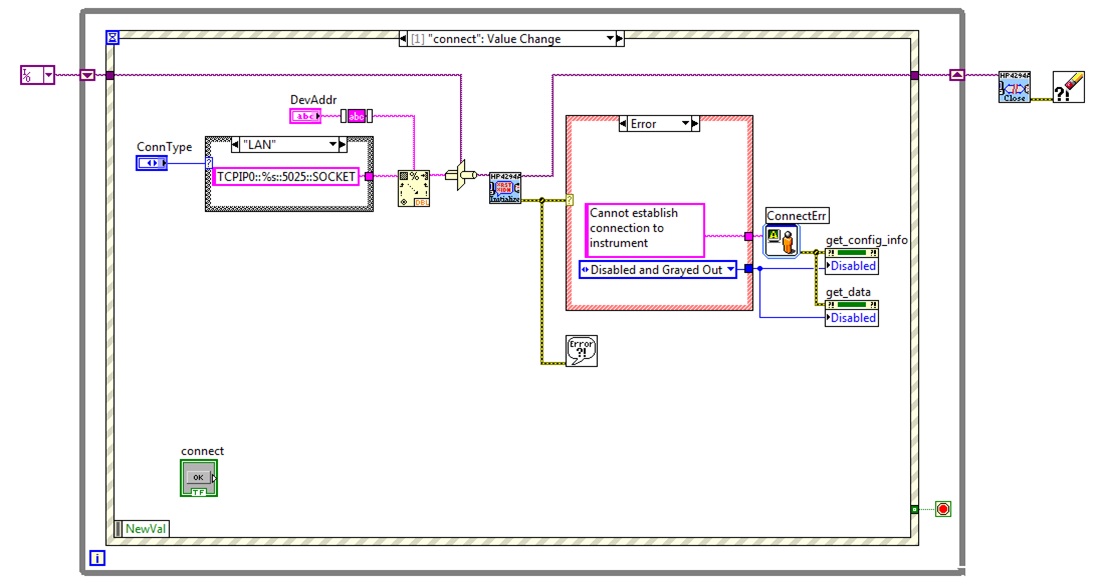Open the event case selector dropdown

(609, 39)
